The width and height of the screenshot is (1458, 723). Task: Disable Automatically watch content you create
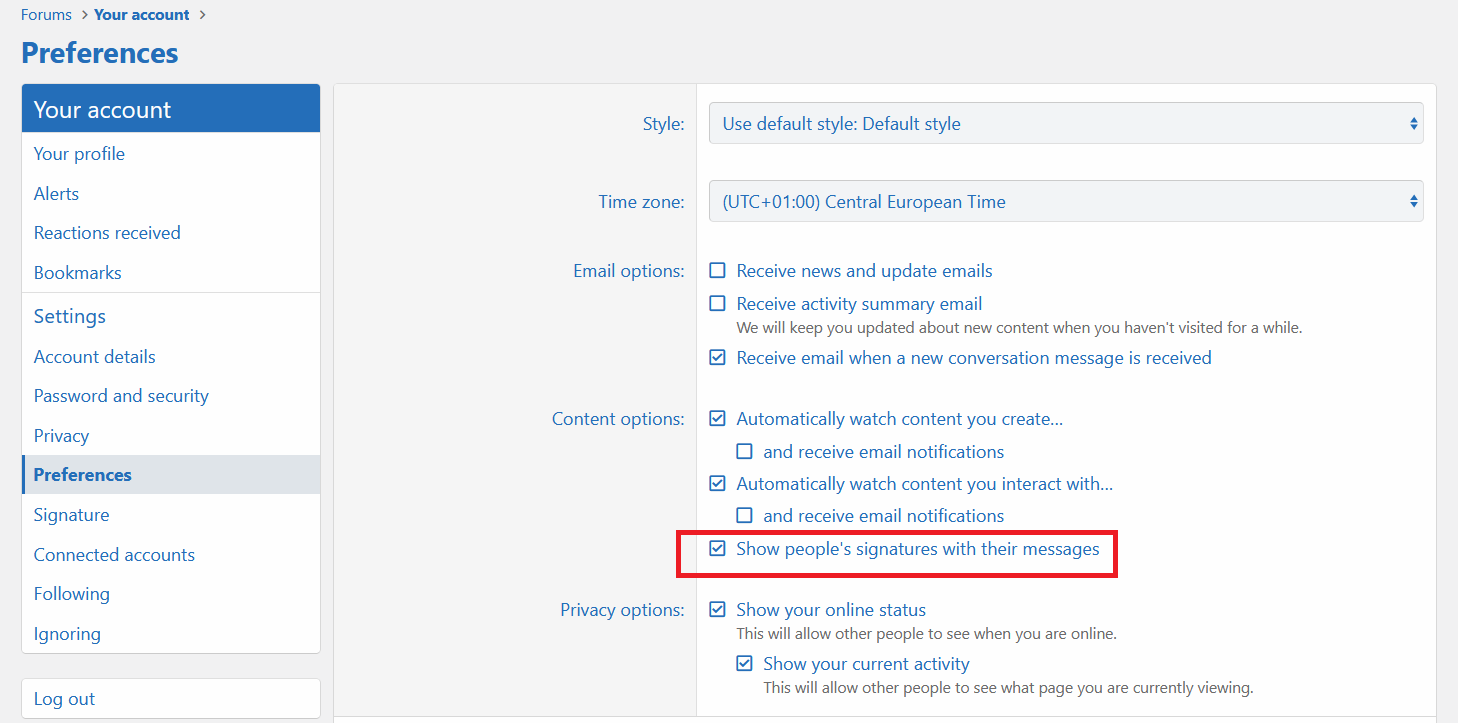(717, 419)
